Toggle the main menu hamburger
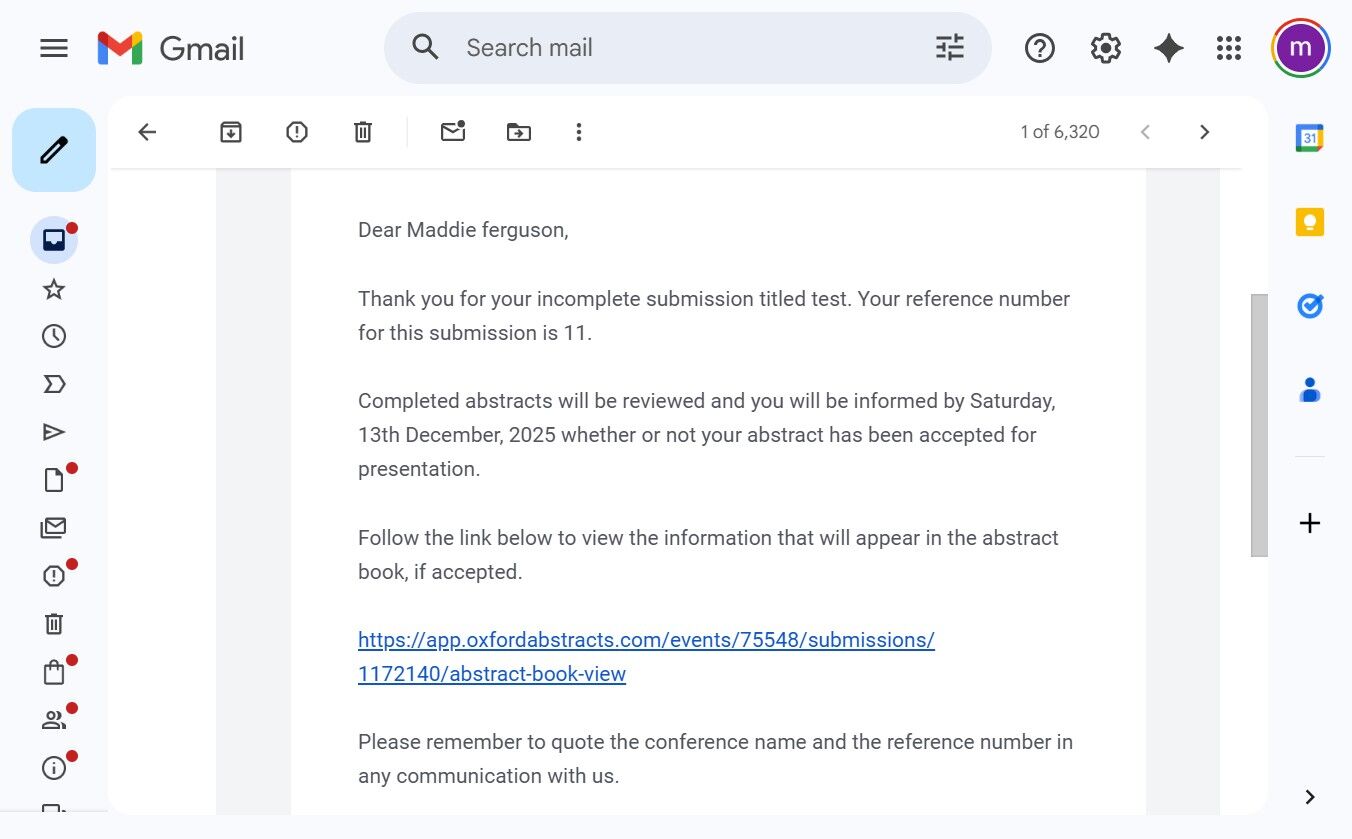Image resolution: width=1352 pixels, height=839 pixels. pos(54,48)
